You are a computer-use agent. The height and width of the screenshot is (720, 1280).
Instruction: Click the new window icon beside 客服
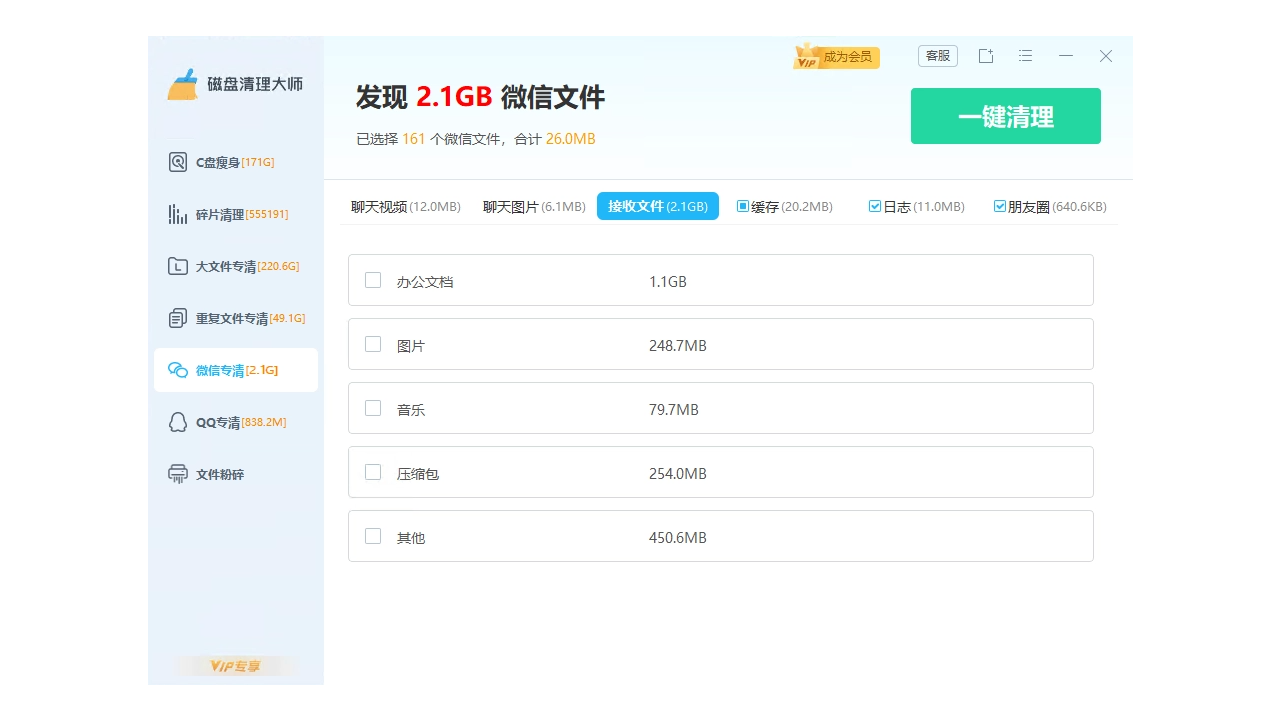point(985,55)
